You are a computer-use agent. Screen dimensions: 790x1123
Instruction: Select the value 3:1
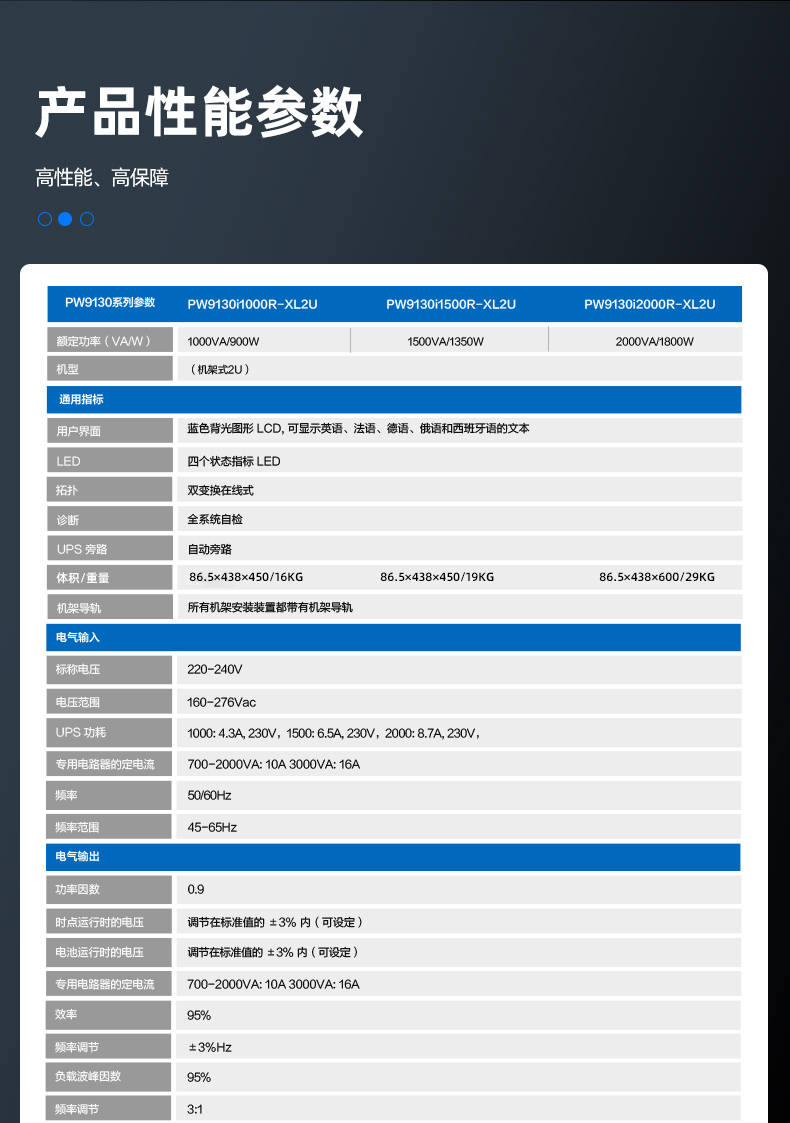195,1109
